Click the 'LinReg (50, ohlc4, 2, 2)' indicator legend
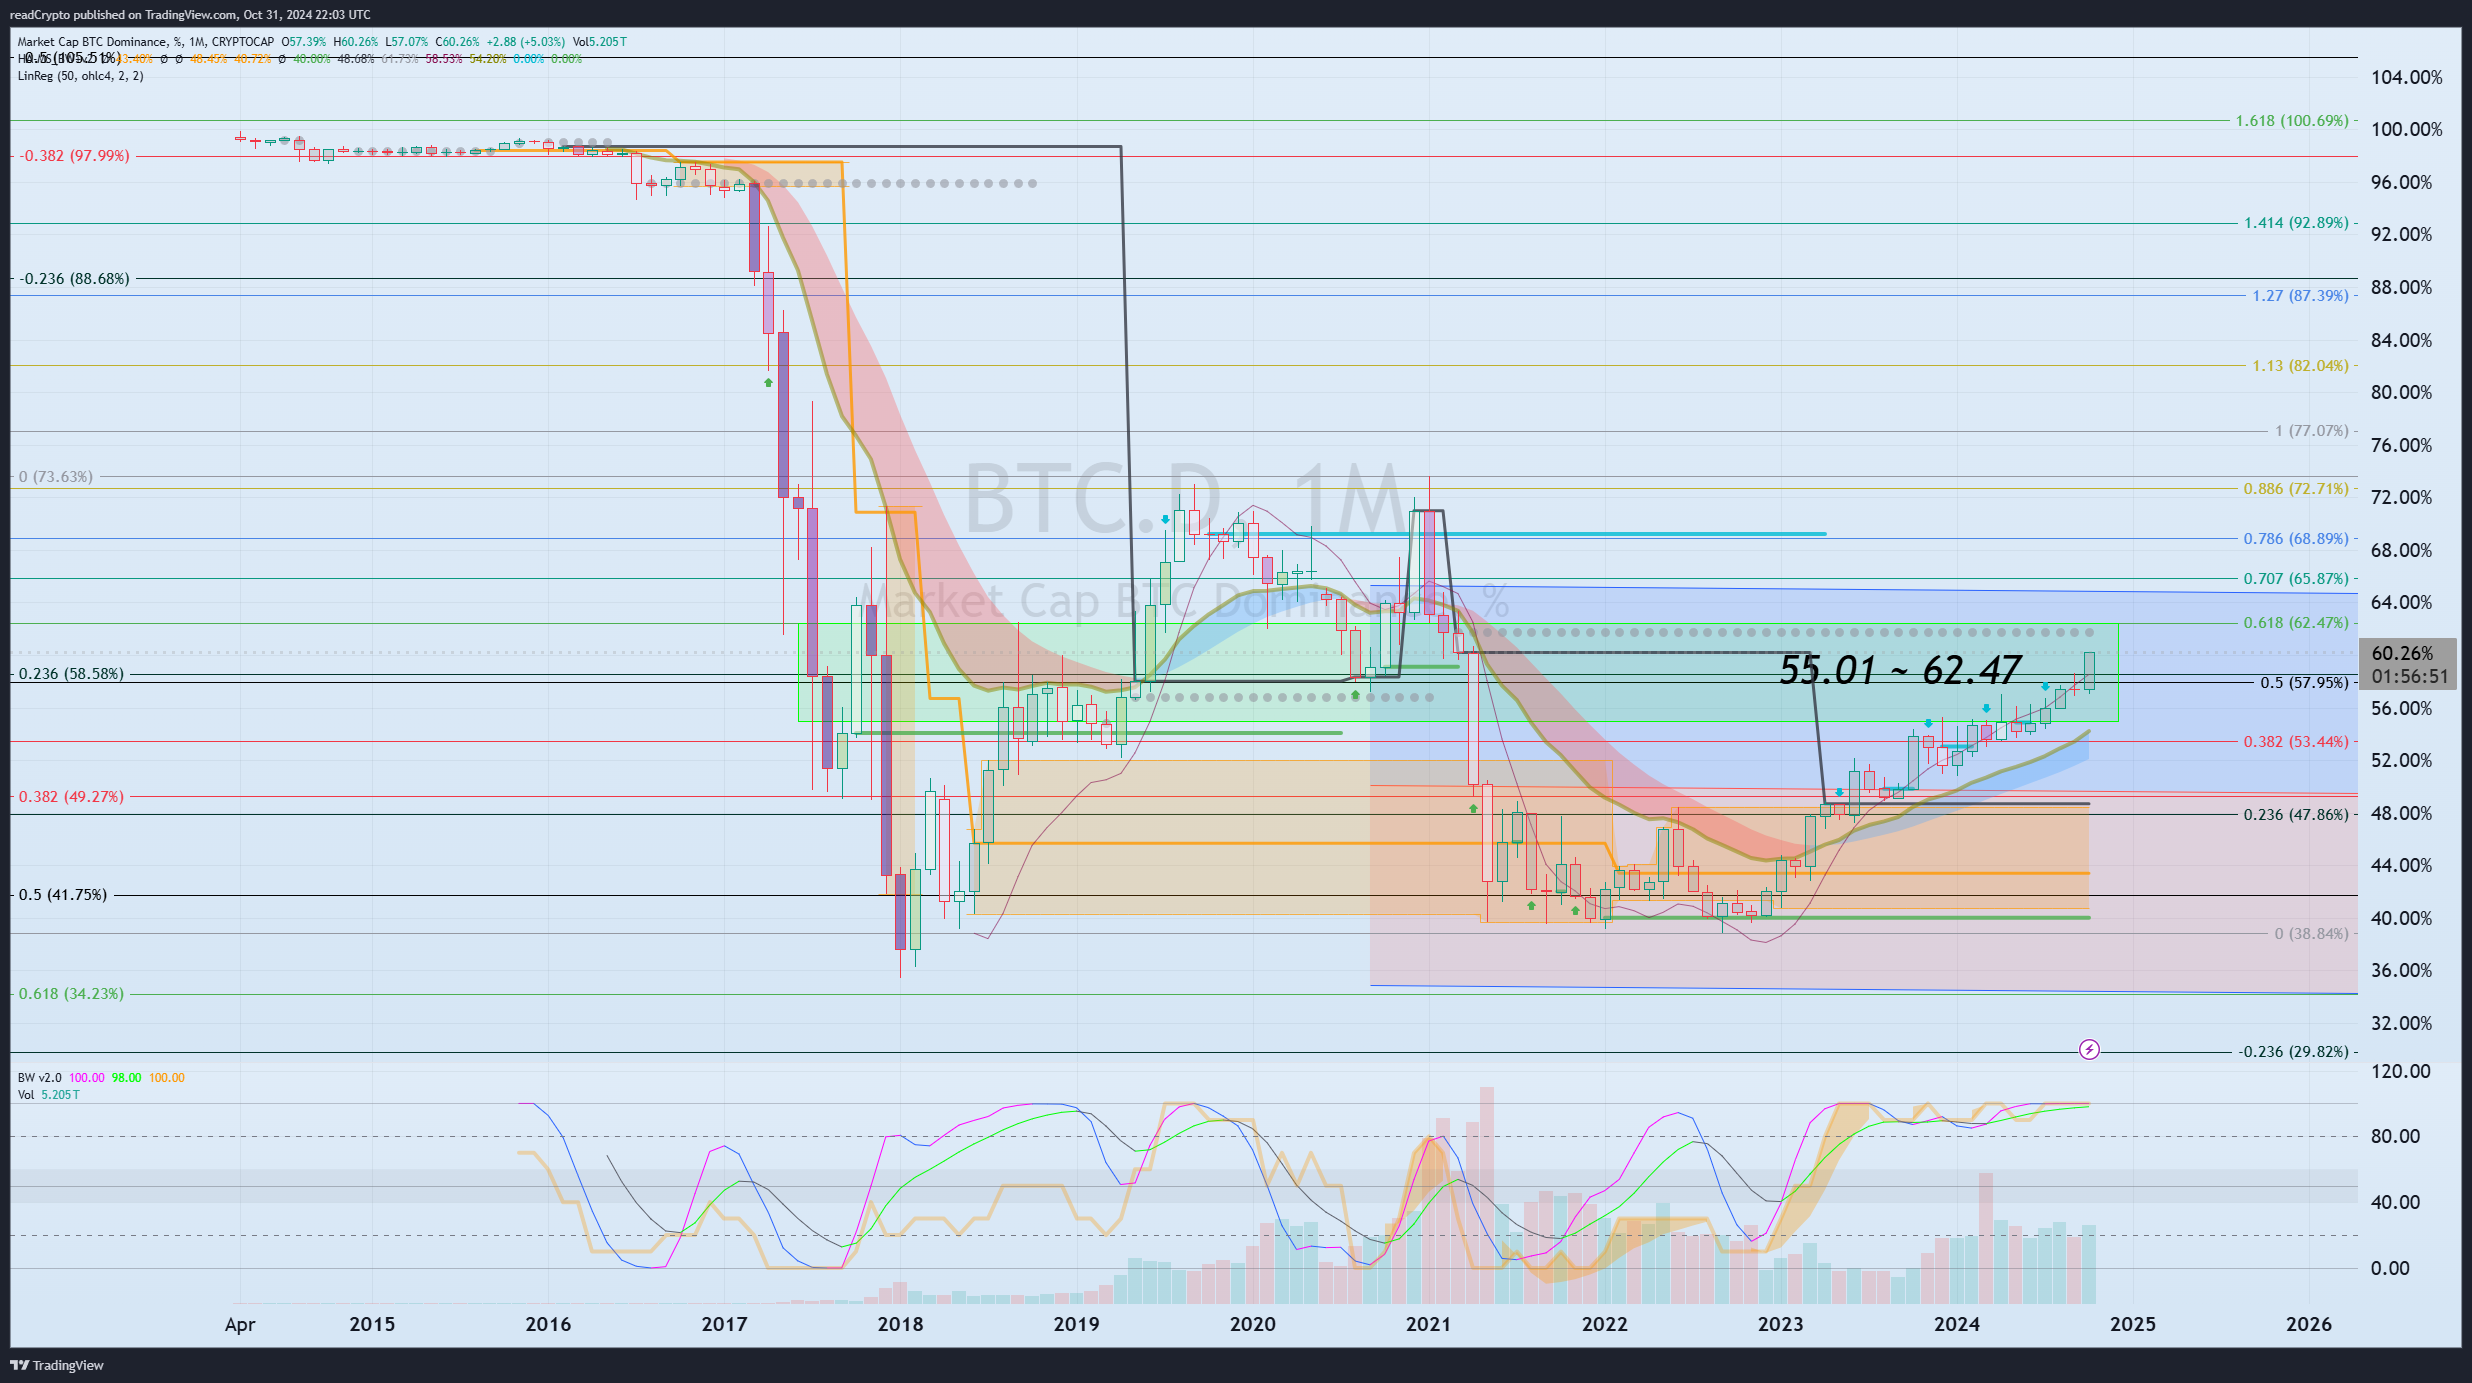2472x1383 pixels. (x=80, y=76)
